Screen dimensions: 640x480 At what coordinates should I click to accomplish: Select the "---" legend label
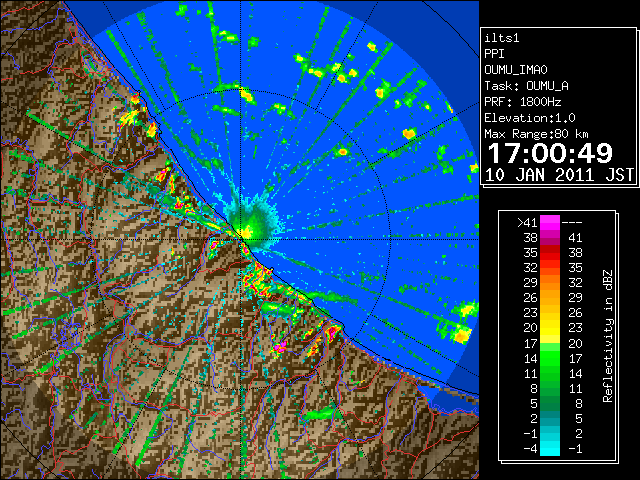(x=572, y=222)
